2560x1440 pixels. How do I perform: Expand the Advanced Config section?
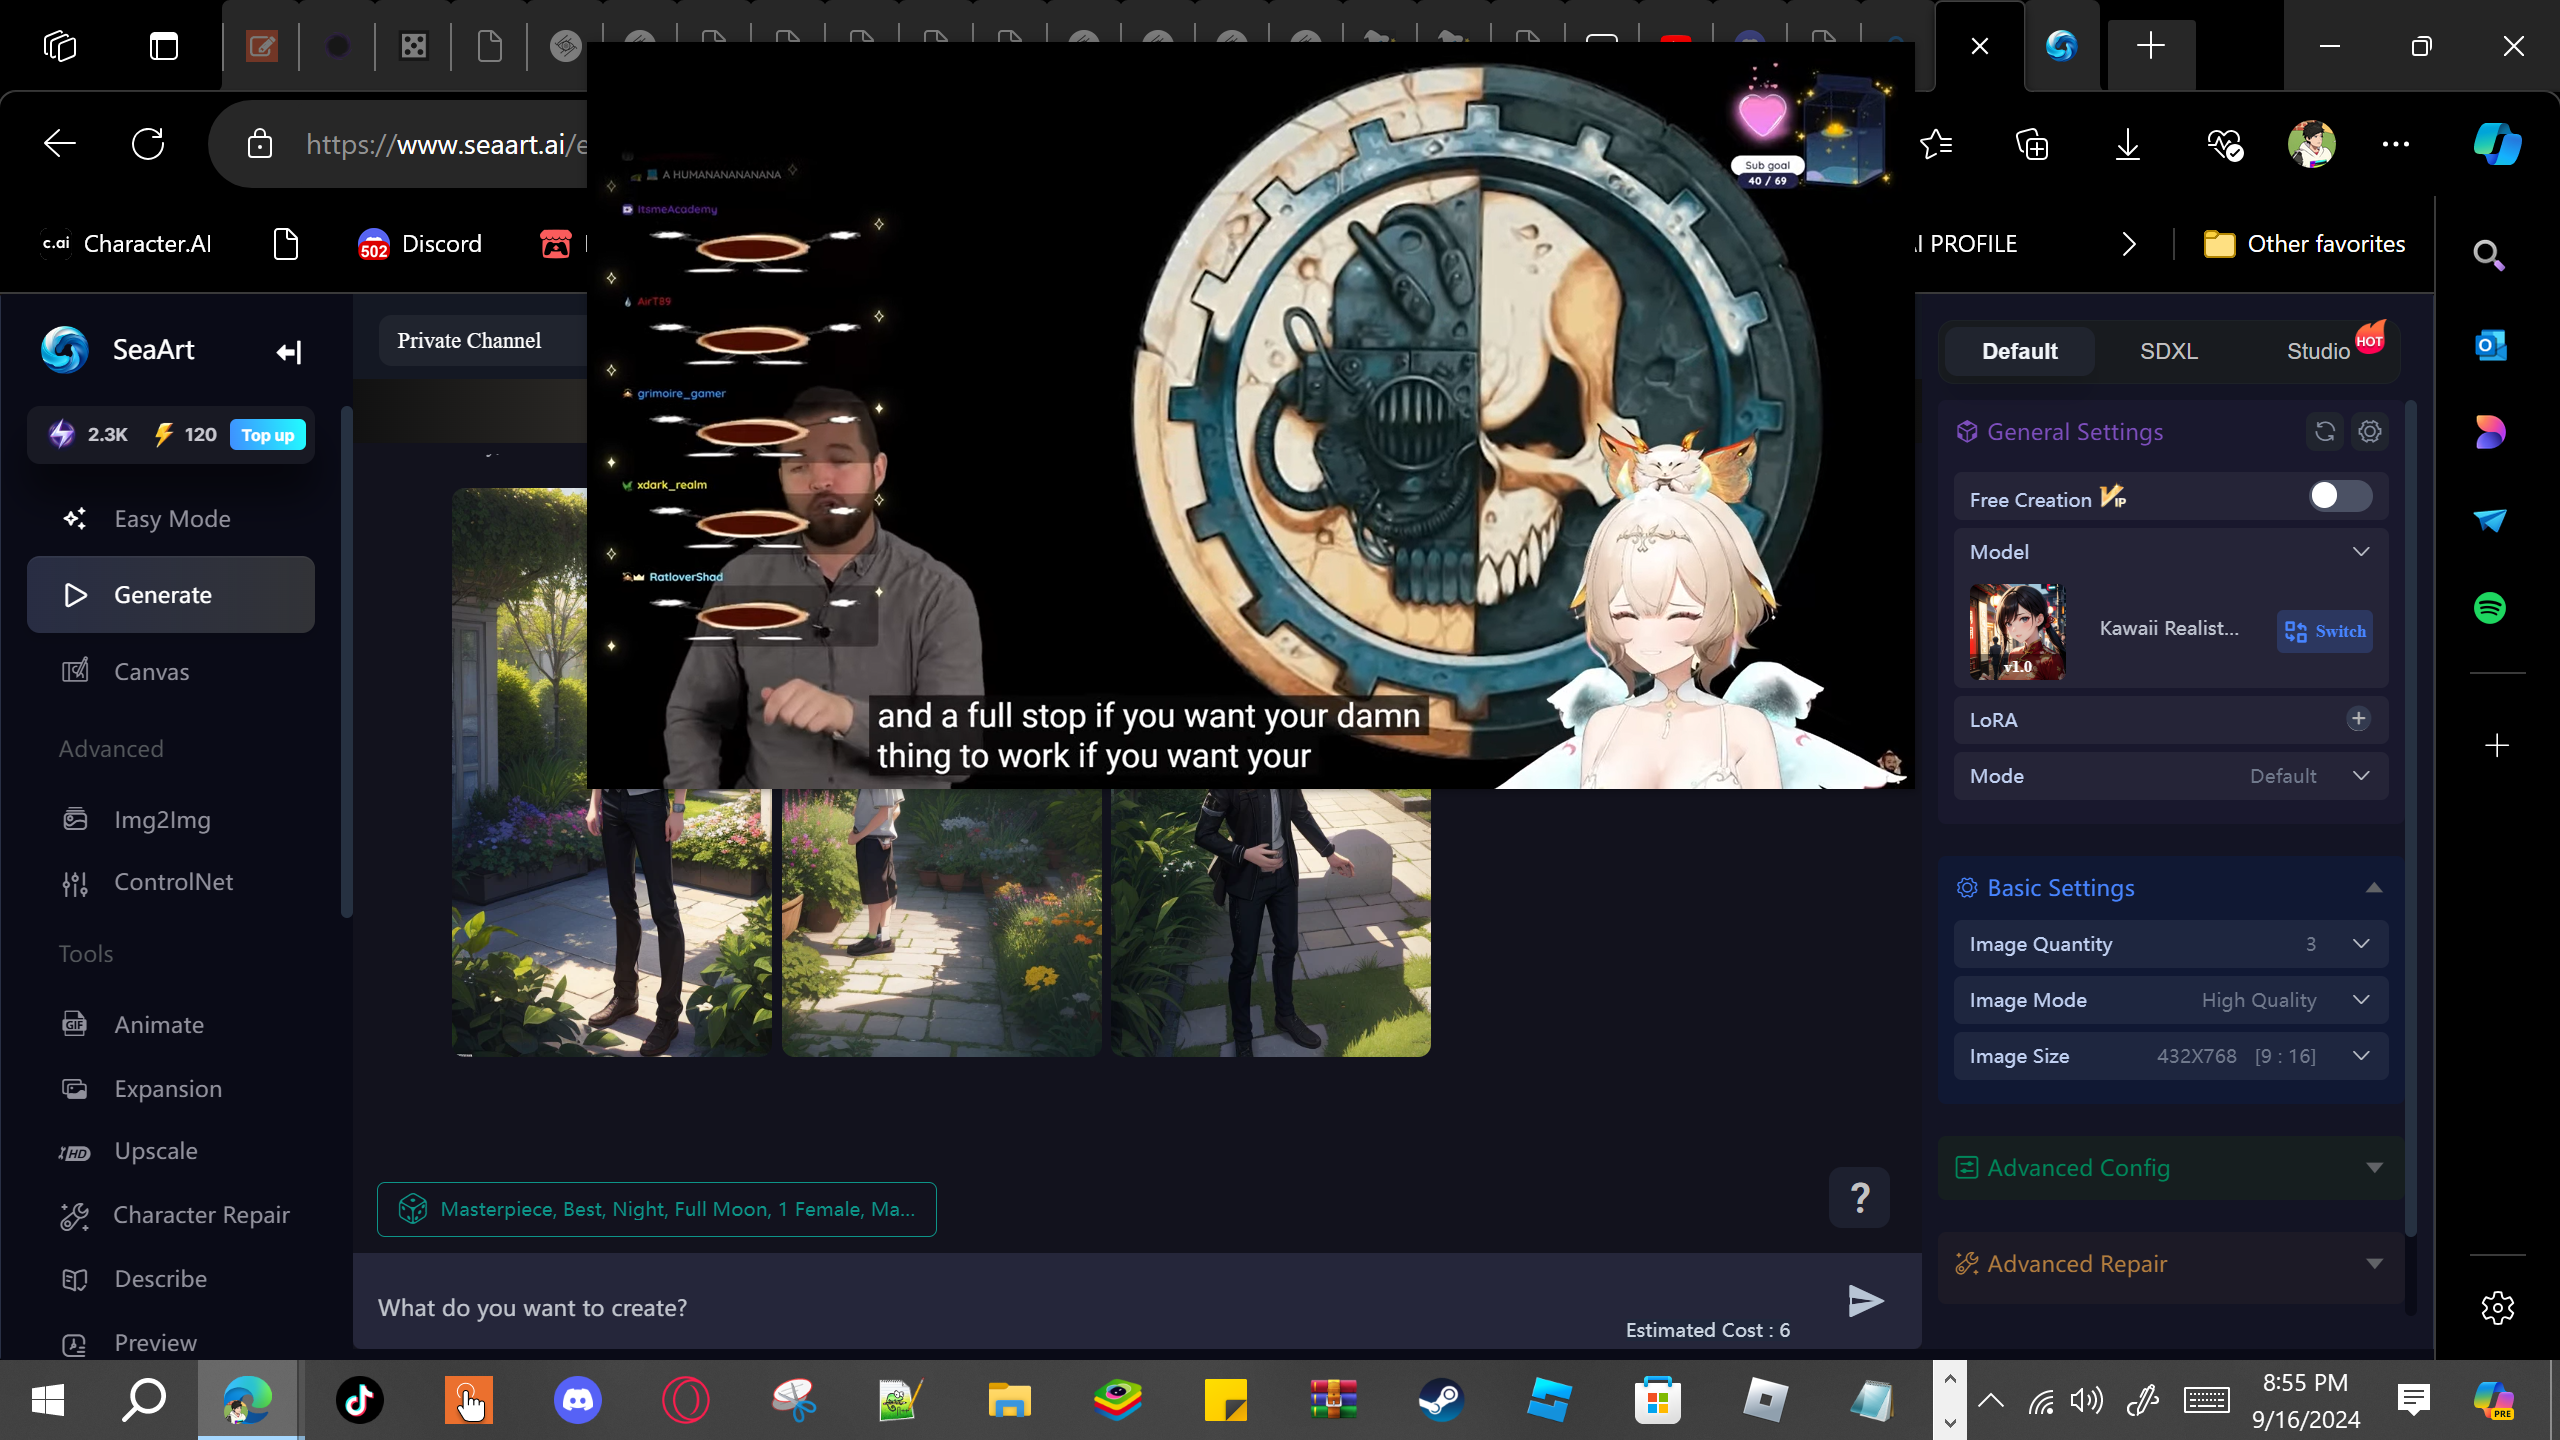(2374, 1168)
